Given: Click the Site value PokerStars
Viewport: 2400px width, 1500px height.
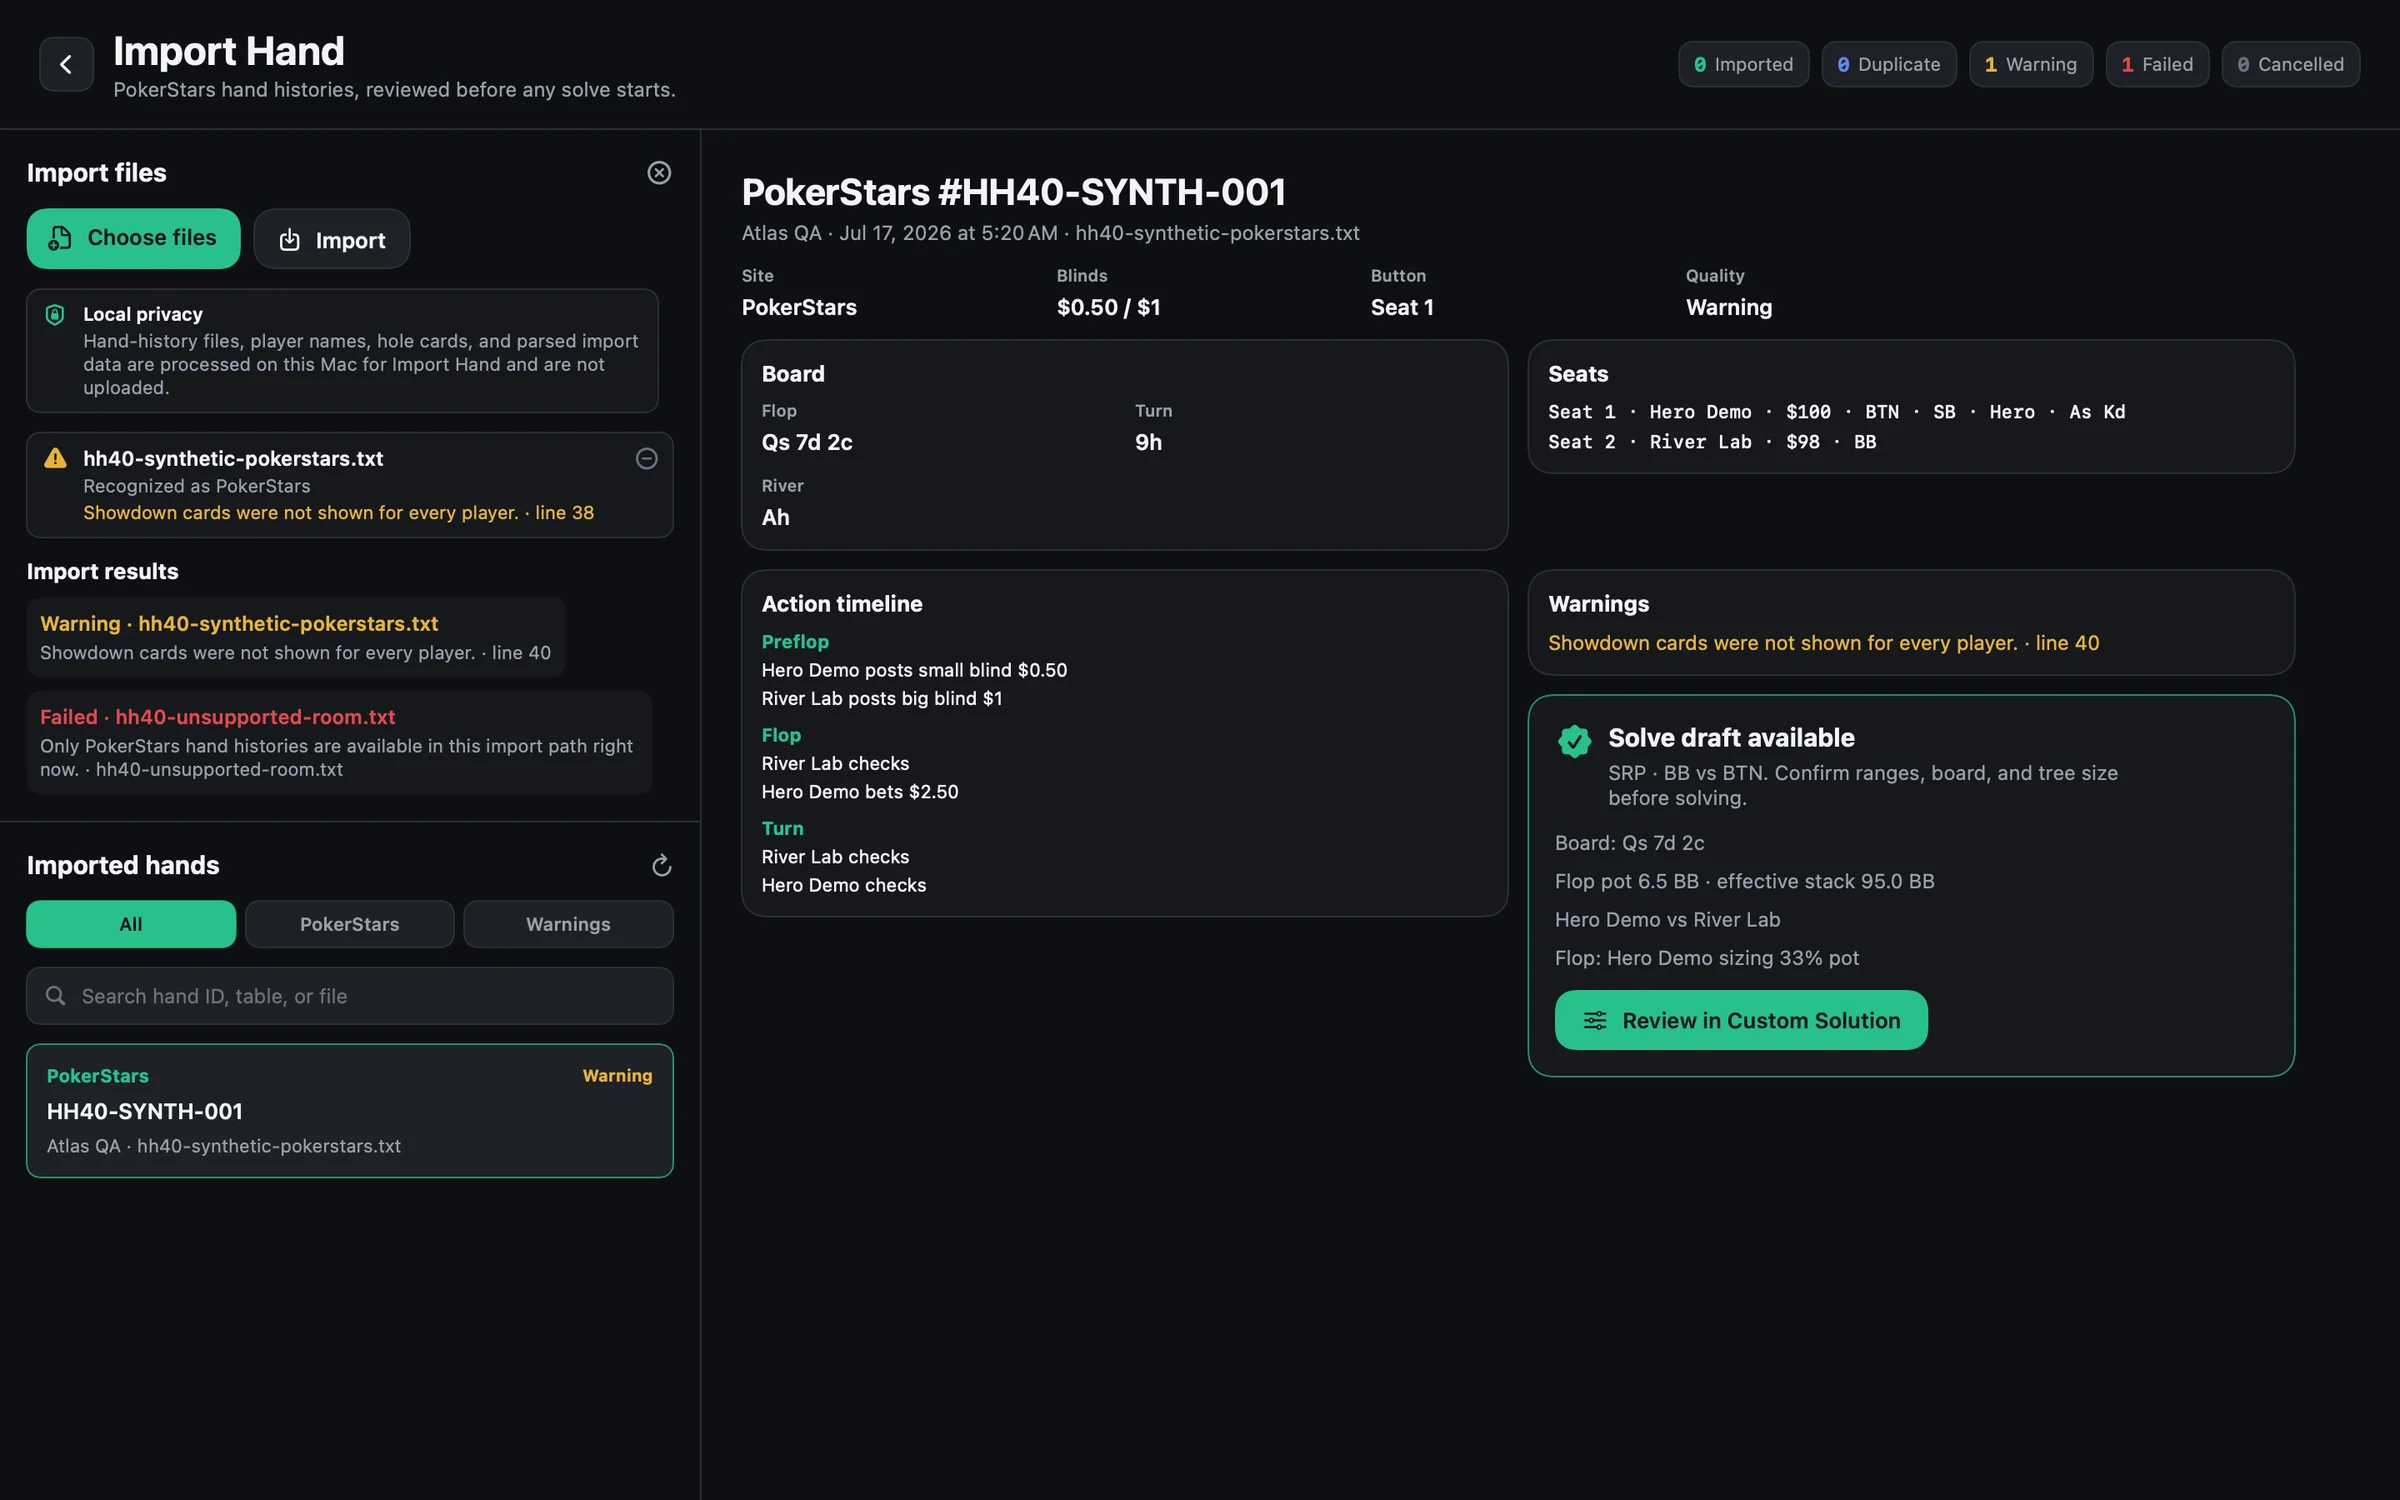Looking at the screenshot, I should (799, 307).
